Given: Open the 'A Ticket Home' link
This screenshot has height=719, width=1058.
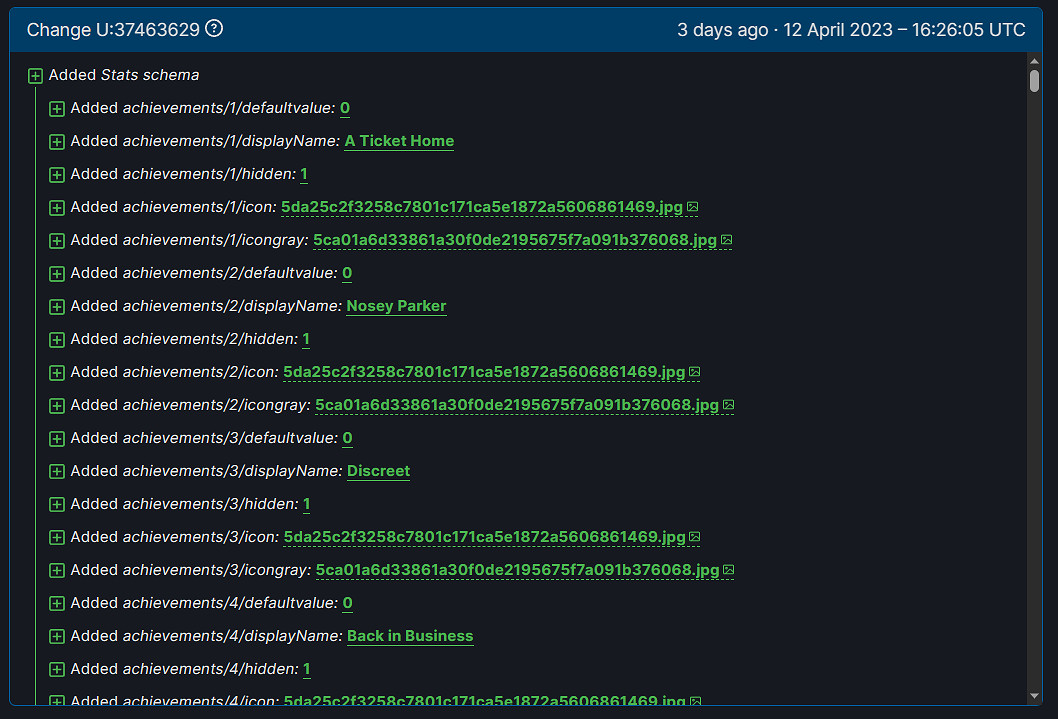Looking at the screenshot, I should (399, 141).
